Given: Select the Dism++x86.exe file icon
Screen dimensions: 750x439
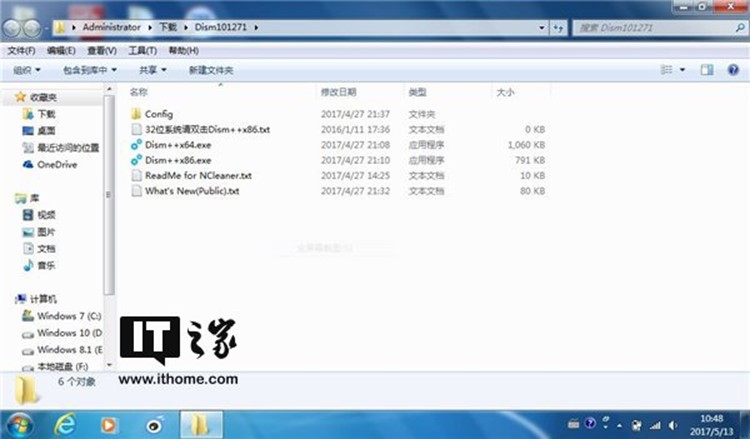Looking at the screenshot, I should tap(137, 160).
